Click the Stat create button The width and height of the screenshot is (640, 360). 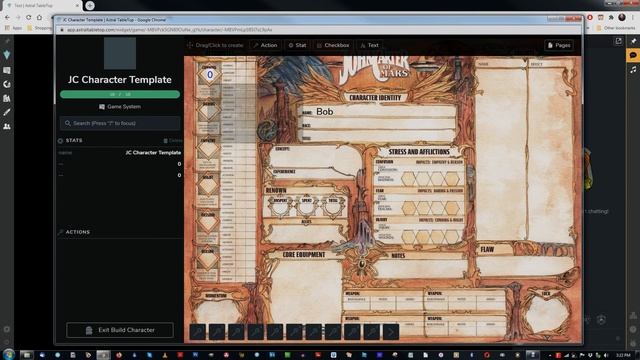point(298,45)
